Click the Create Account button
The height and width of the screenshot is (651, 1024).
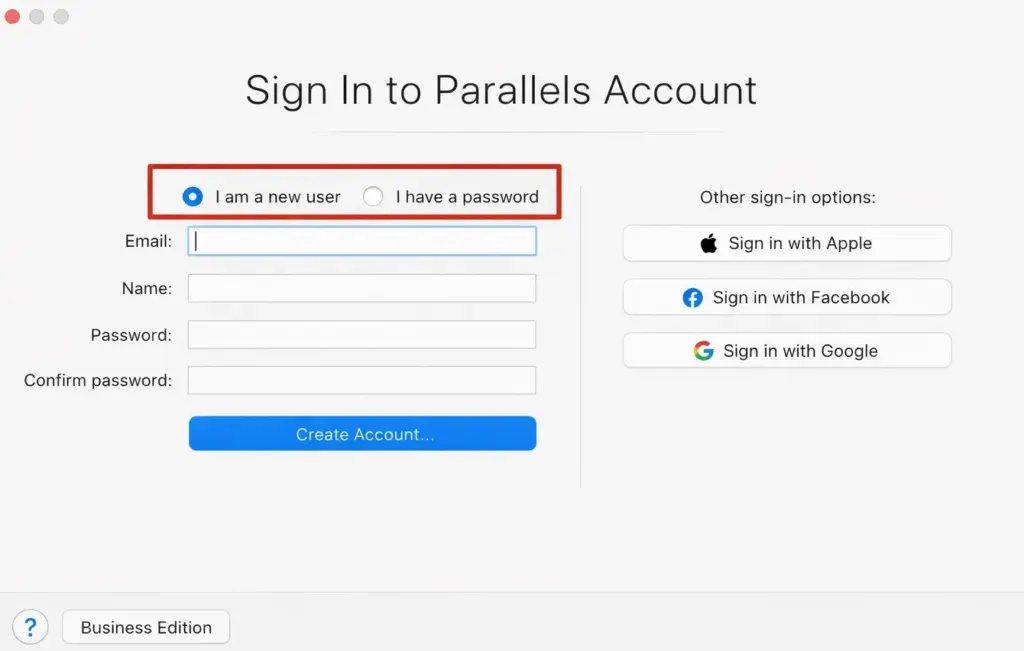[x=362, y=433]
